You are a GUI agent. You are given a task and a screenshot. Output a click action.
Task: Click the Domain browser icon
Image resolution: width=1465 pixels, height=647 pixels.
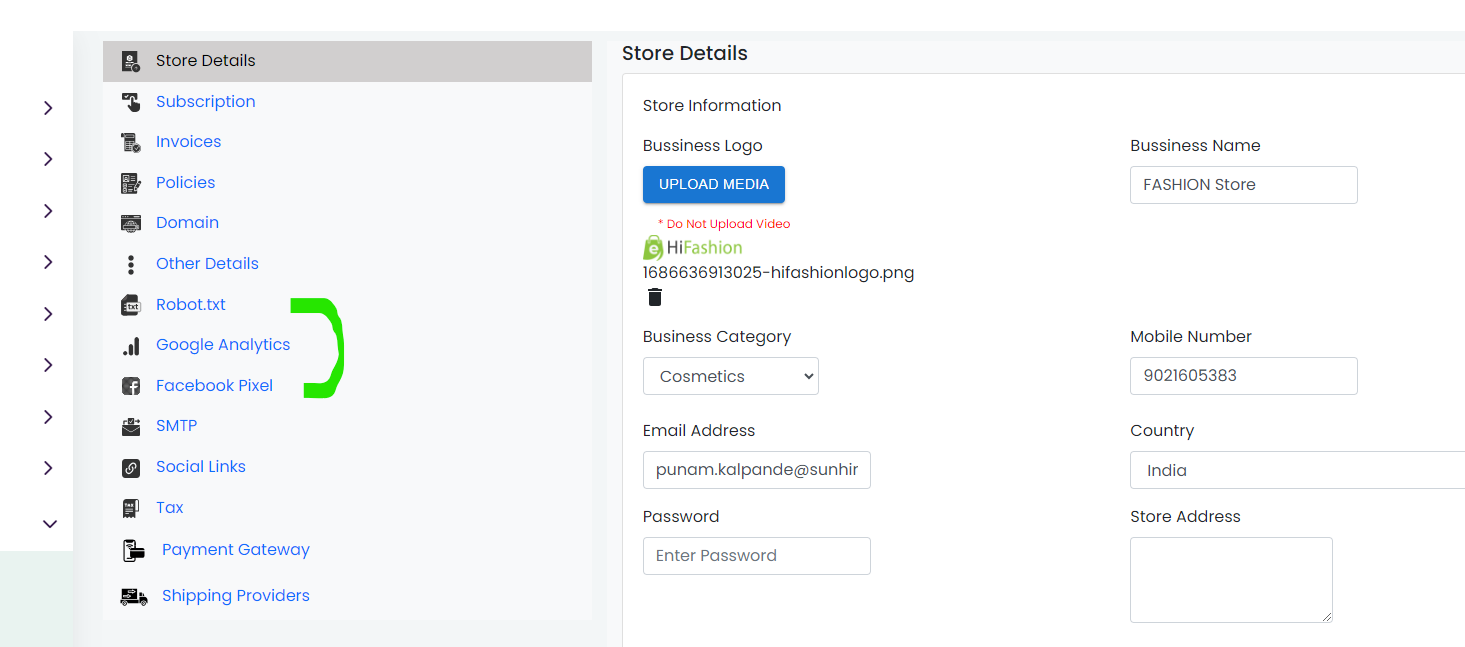click(131, 223)
